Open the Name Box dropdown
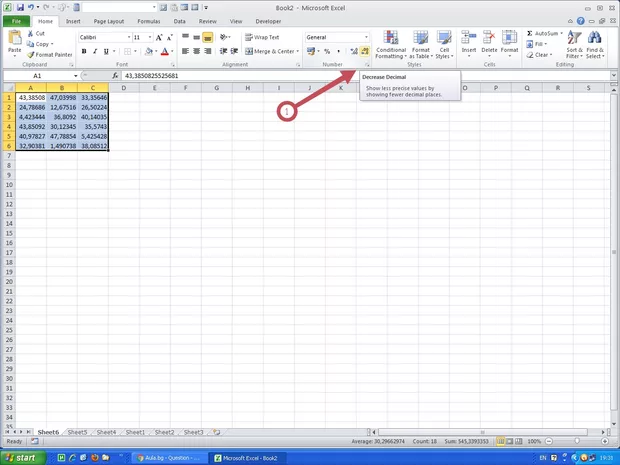Screen dimensions: 620x465 (75, 76)
